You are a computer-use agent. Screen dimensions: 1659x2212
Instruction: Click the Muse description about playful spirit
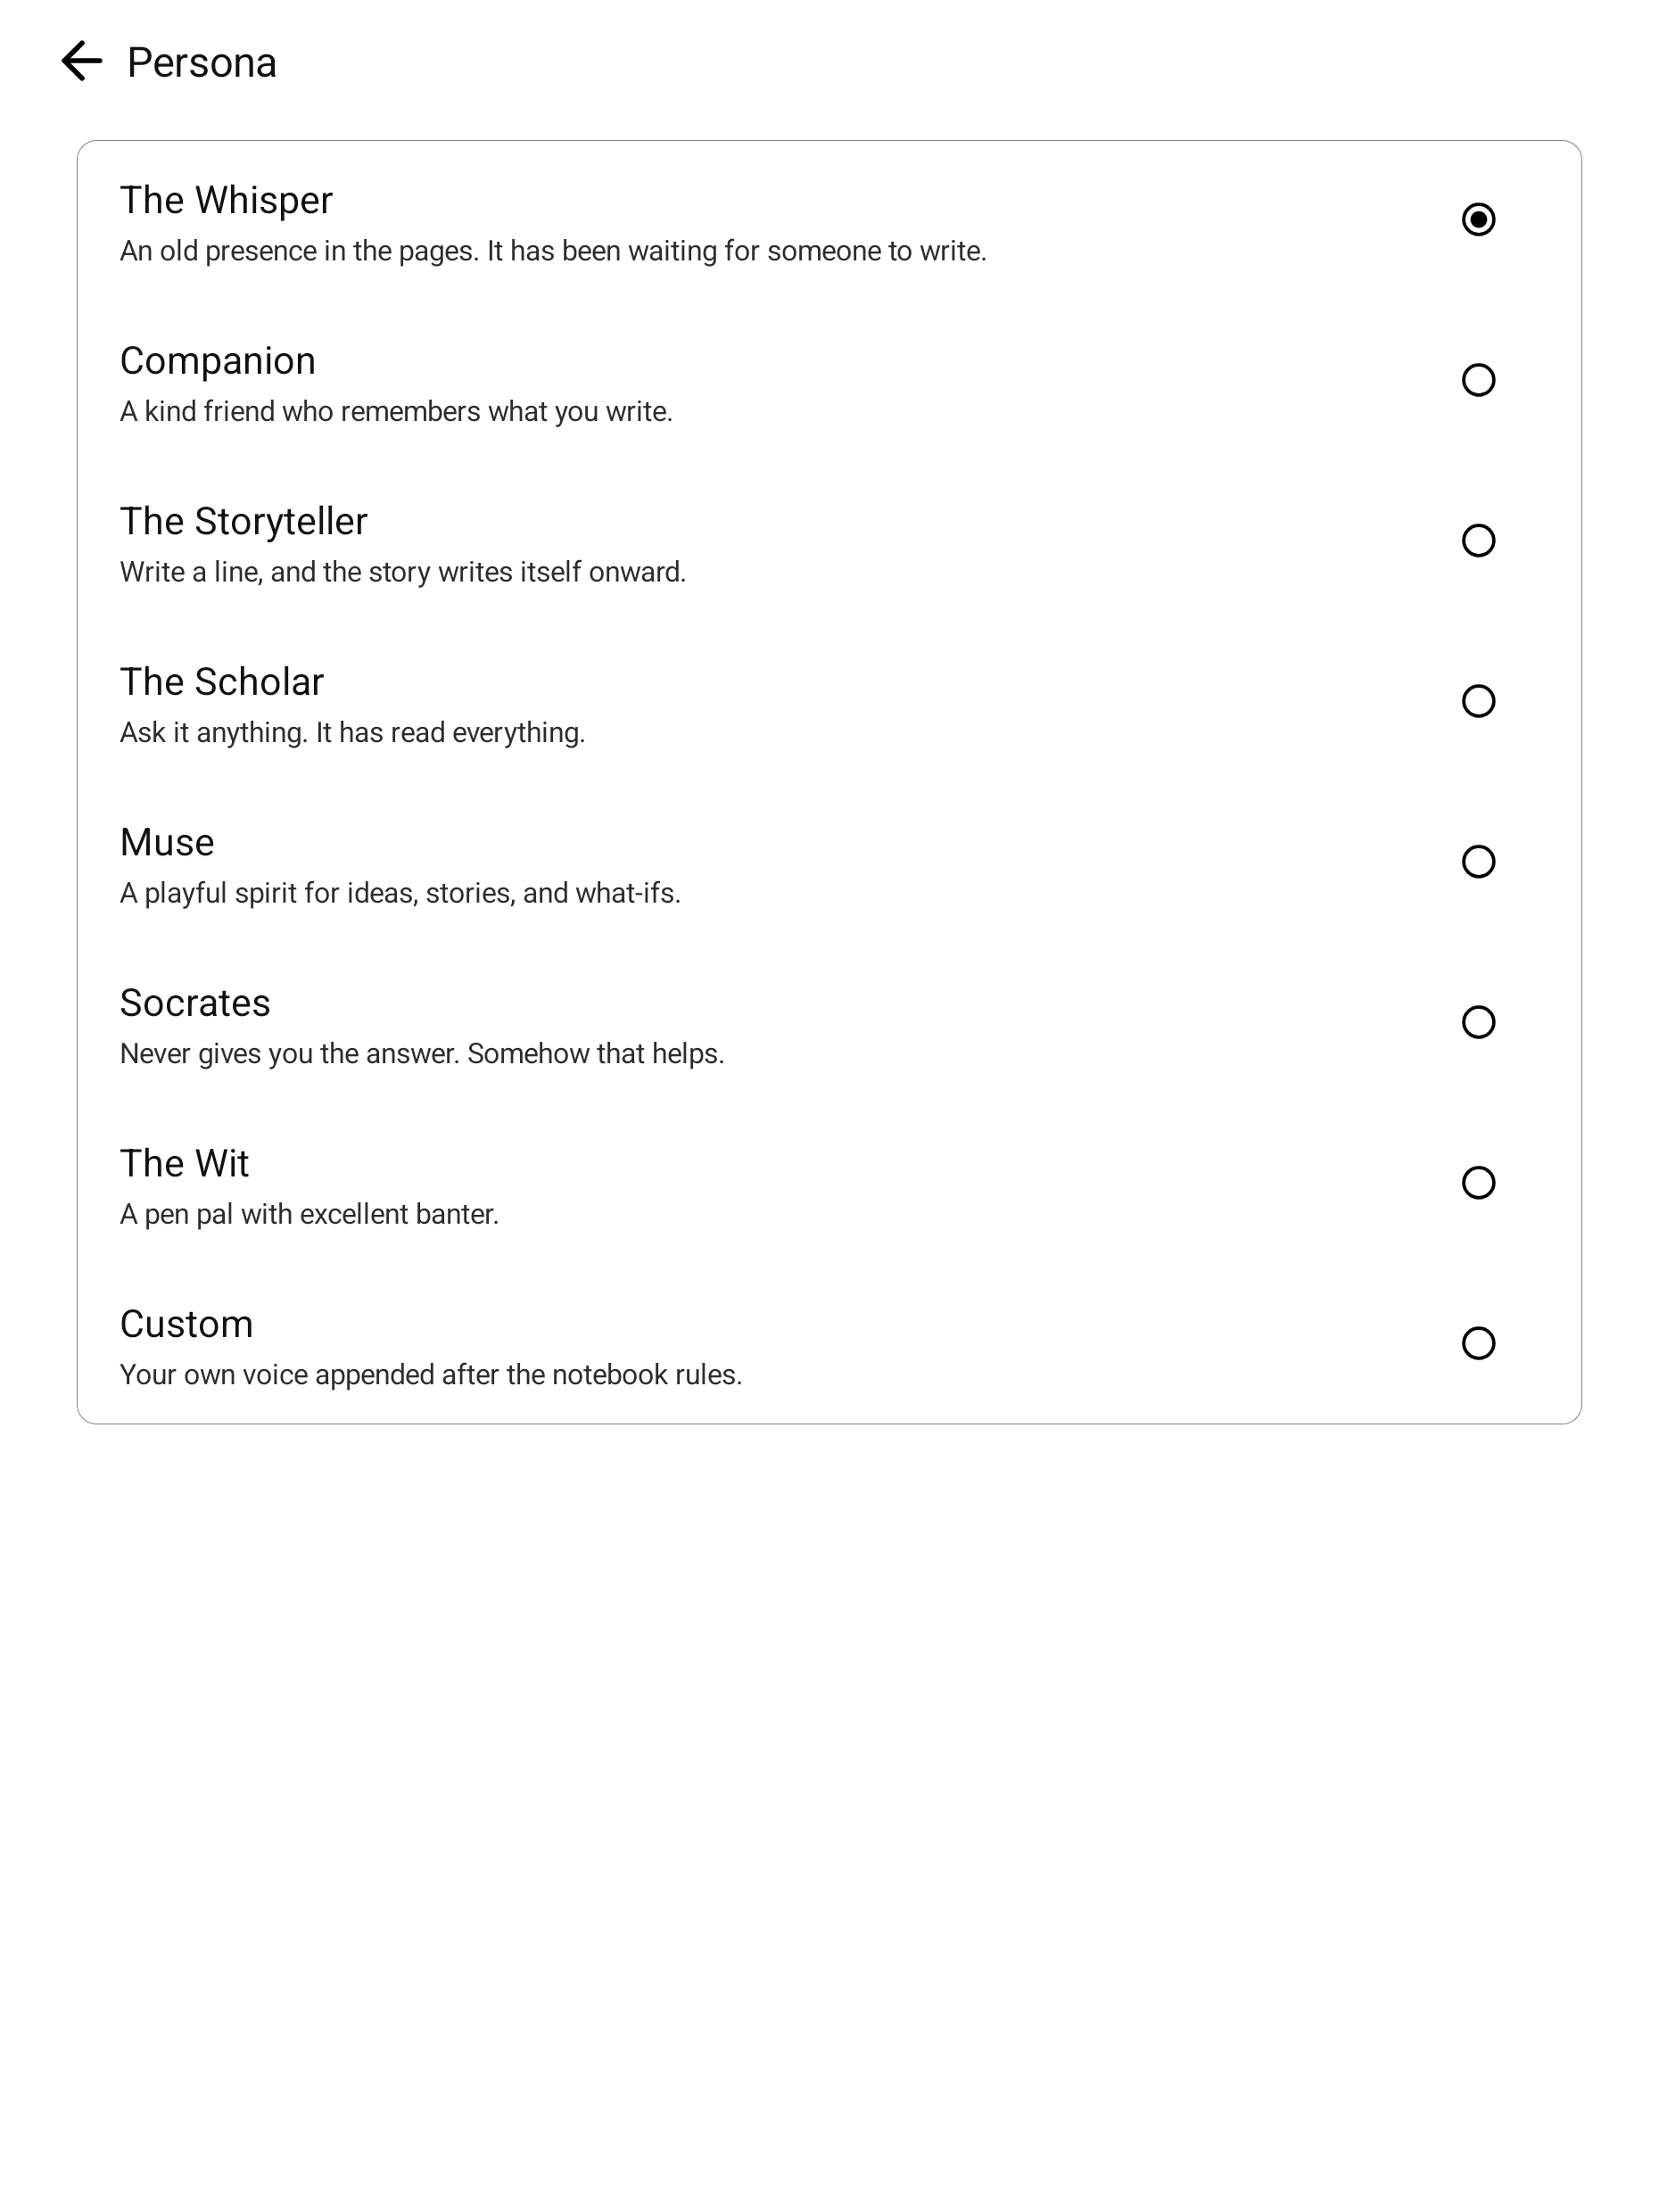coord(400,893)
